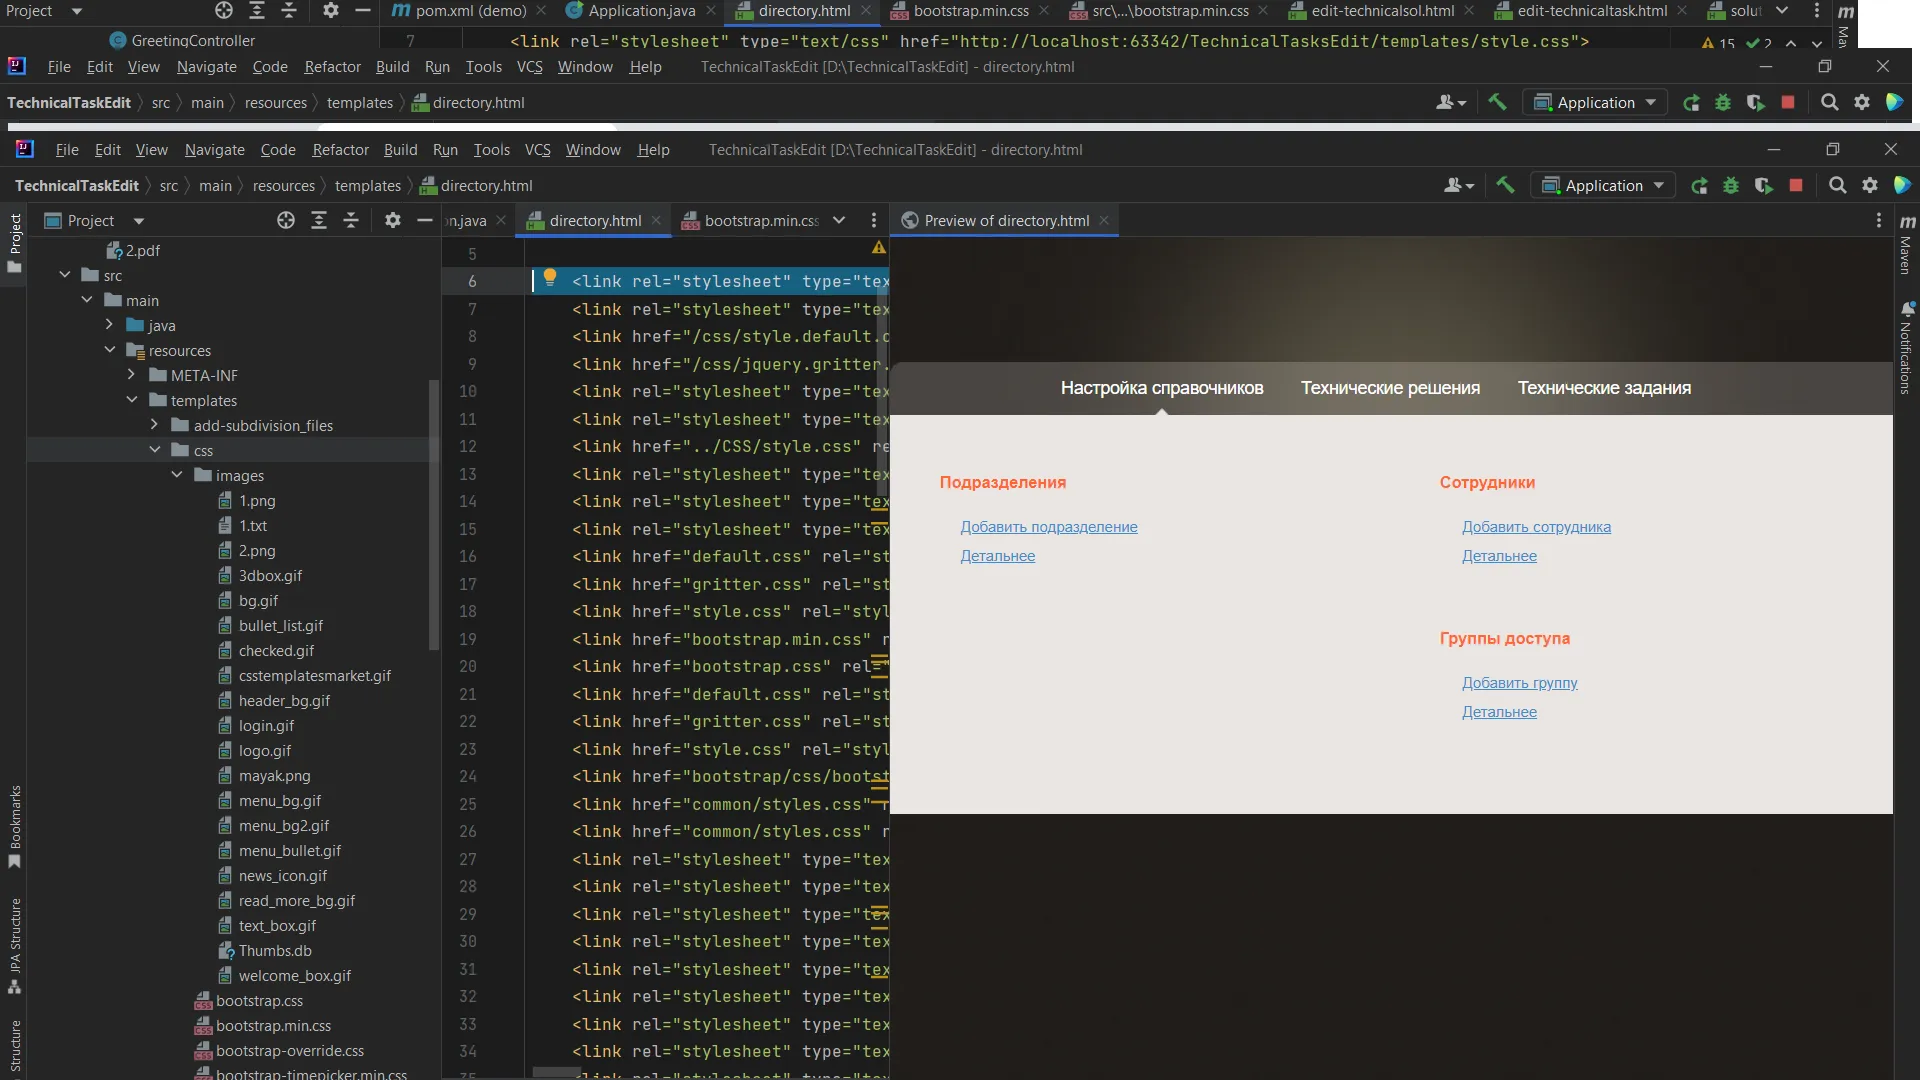Expand the add-subdivision_files folder
This screenshot has height=1080, width=1920.
coord(154,425)
